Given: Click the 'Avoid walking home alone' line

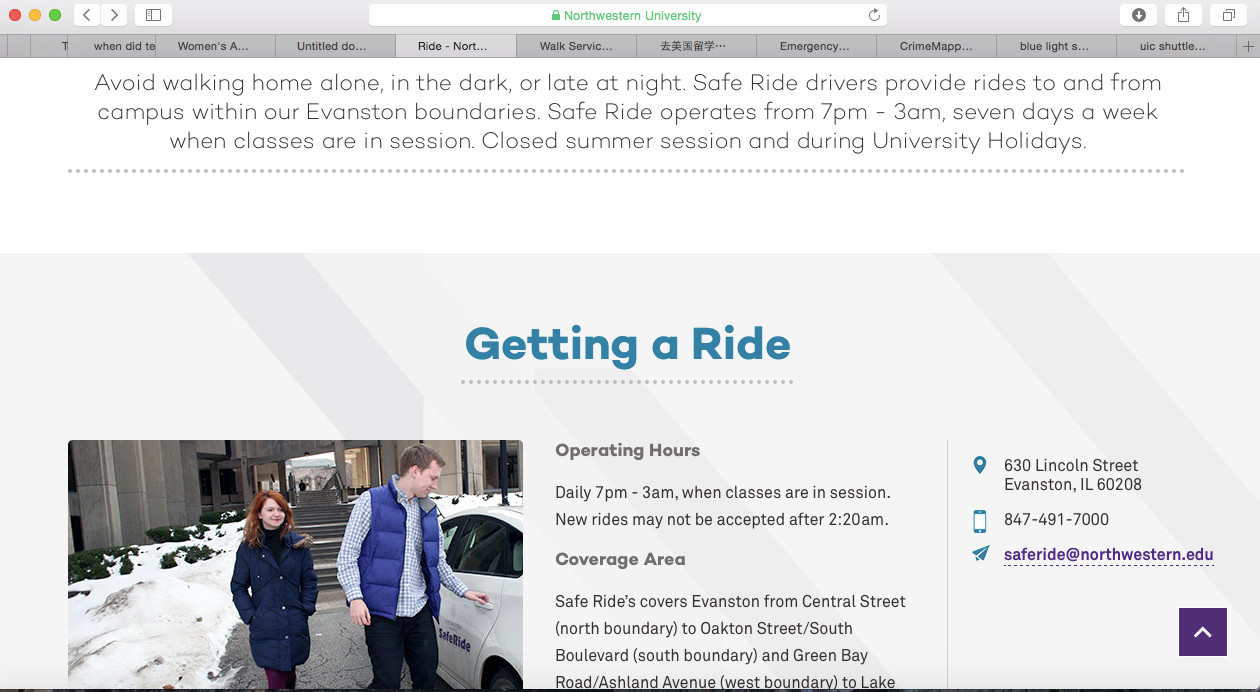Looking at the screenshot, I should click(x=628, y=83).
